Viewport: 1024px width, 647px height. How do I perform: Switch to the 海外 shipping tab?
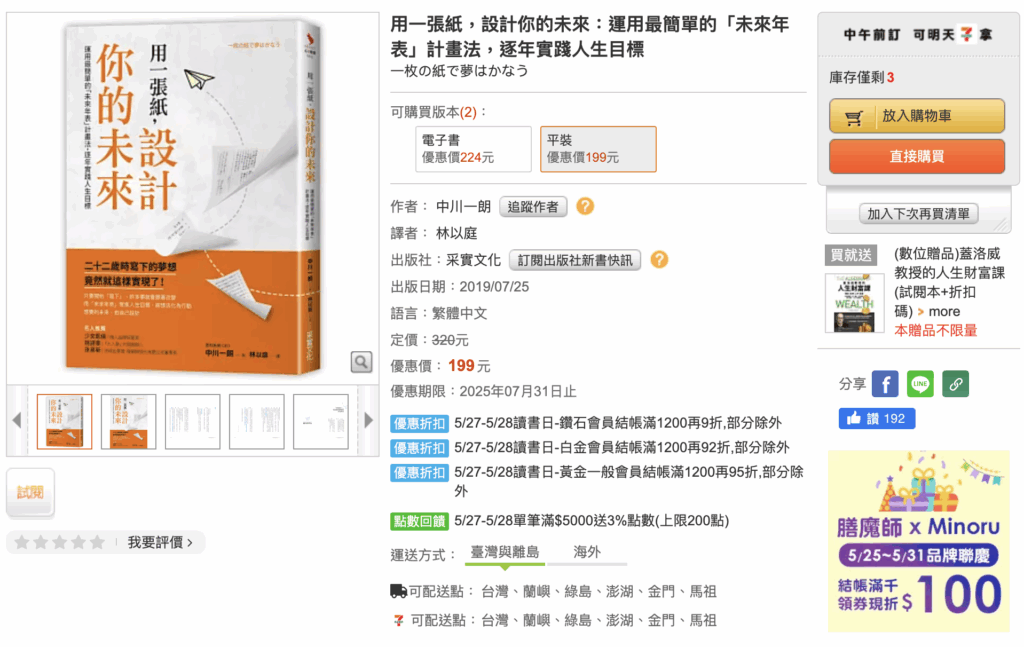[586, 552]
